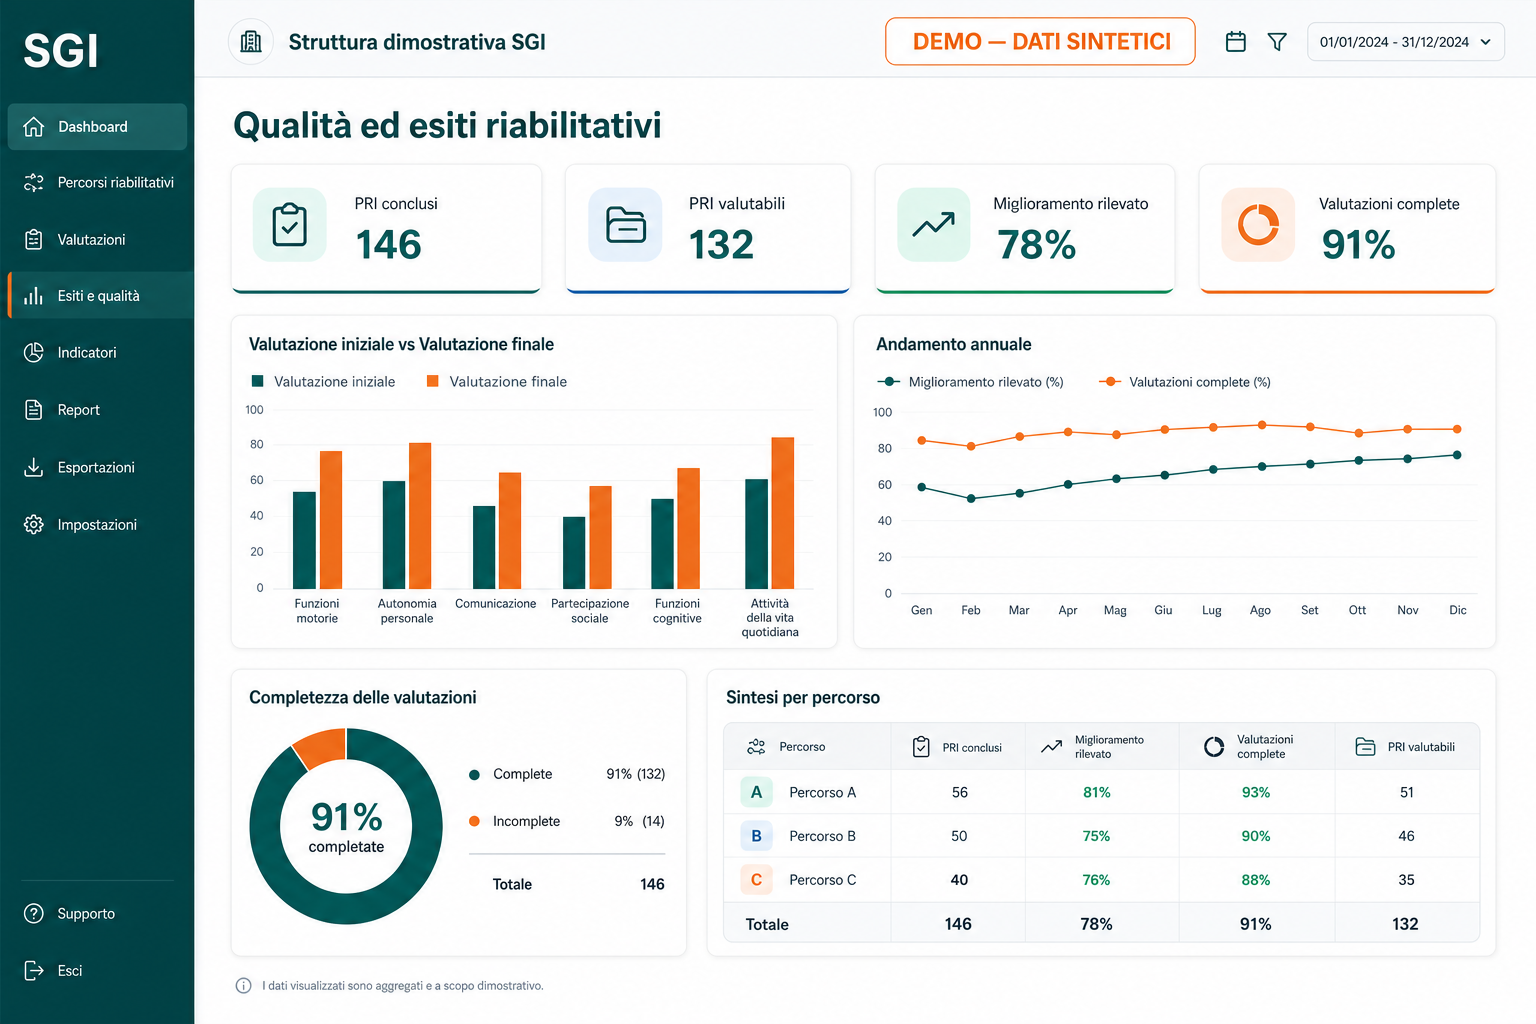1536x1024 pixels.
Task: Open Valutazioni in the sidebar
Action: tap(97, 240)
